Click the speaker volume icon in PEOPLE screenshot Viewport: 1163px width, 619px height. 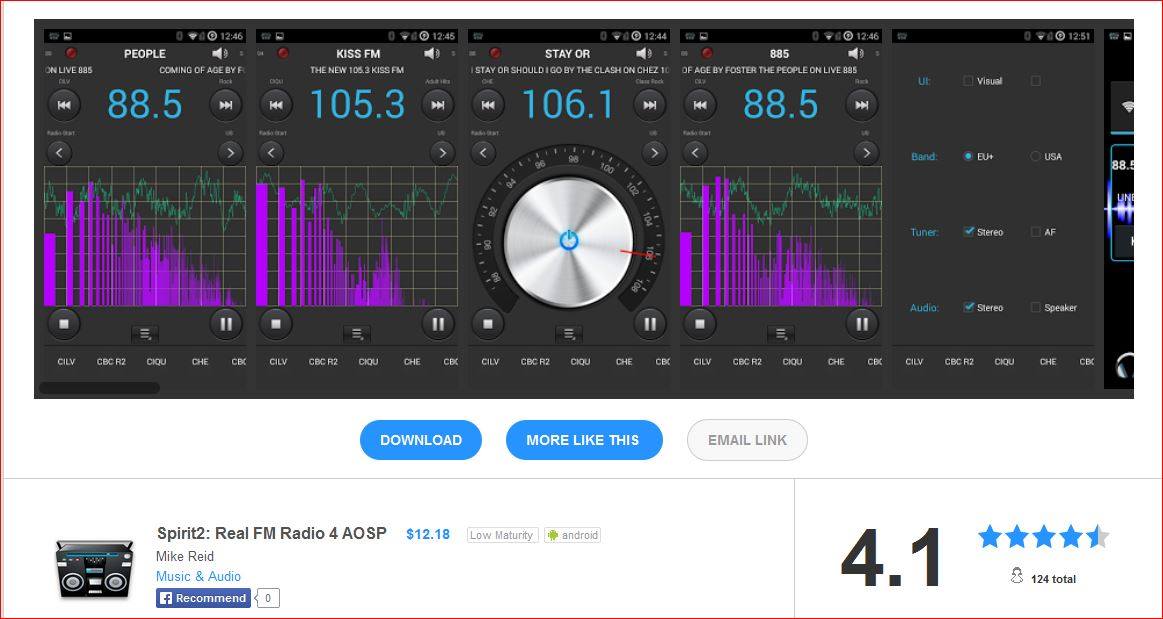click(x=220, y=53)
